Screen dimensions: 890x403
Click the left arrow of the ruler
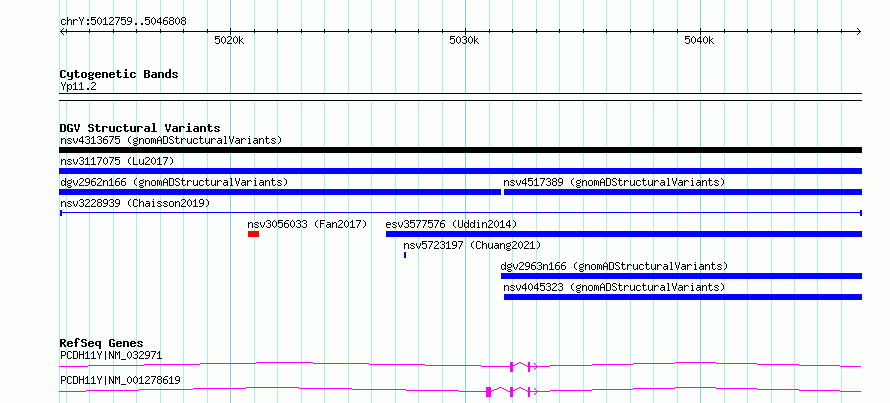pyautogui.click(x=62, y=31)
